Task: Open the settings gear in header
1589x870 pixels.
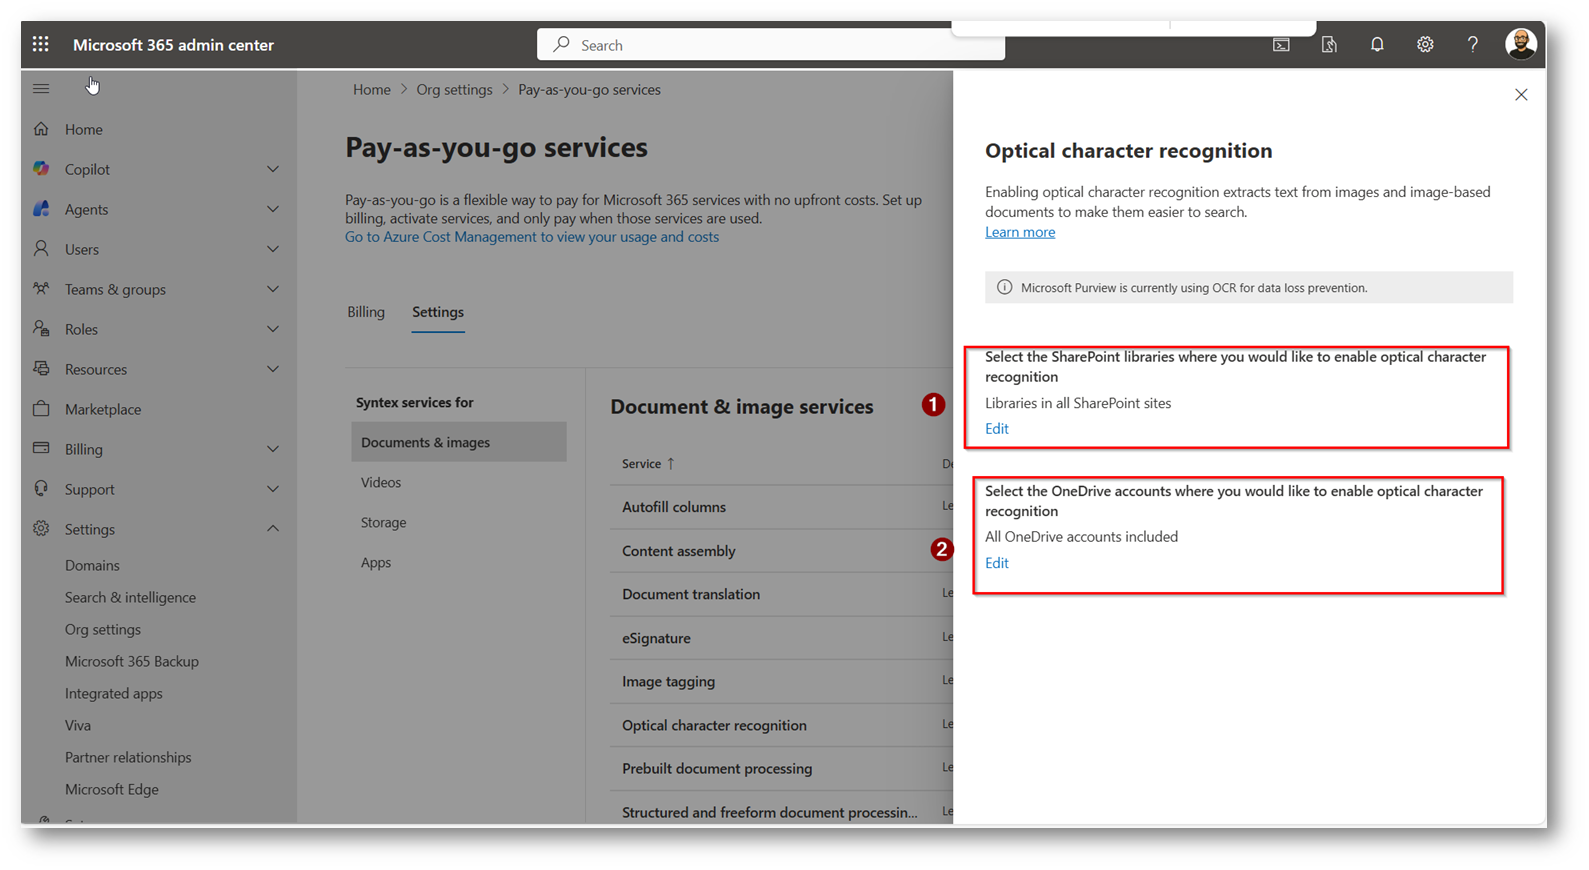Action: pyautogui.click(x=1425, y=44)
